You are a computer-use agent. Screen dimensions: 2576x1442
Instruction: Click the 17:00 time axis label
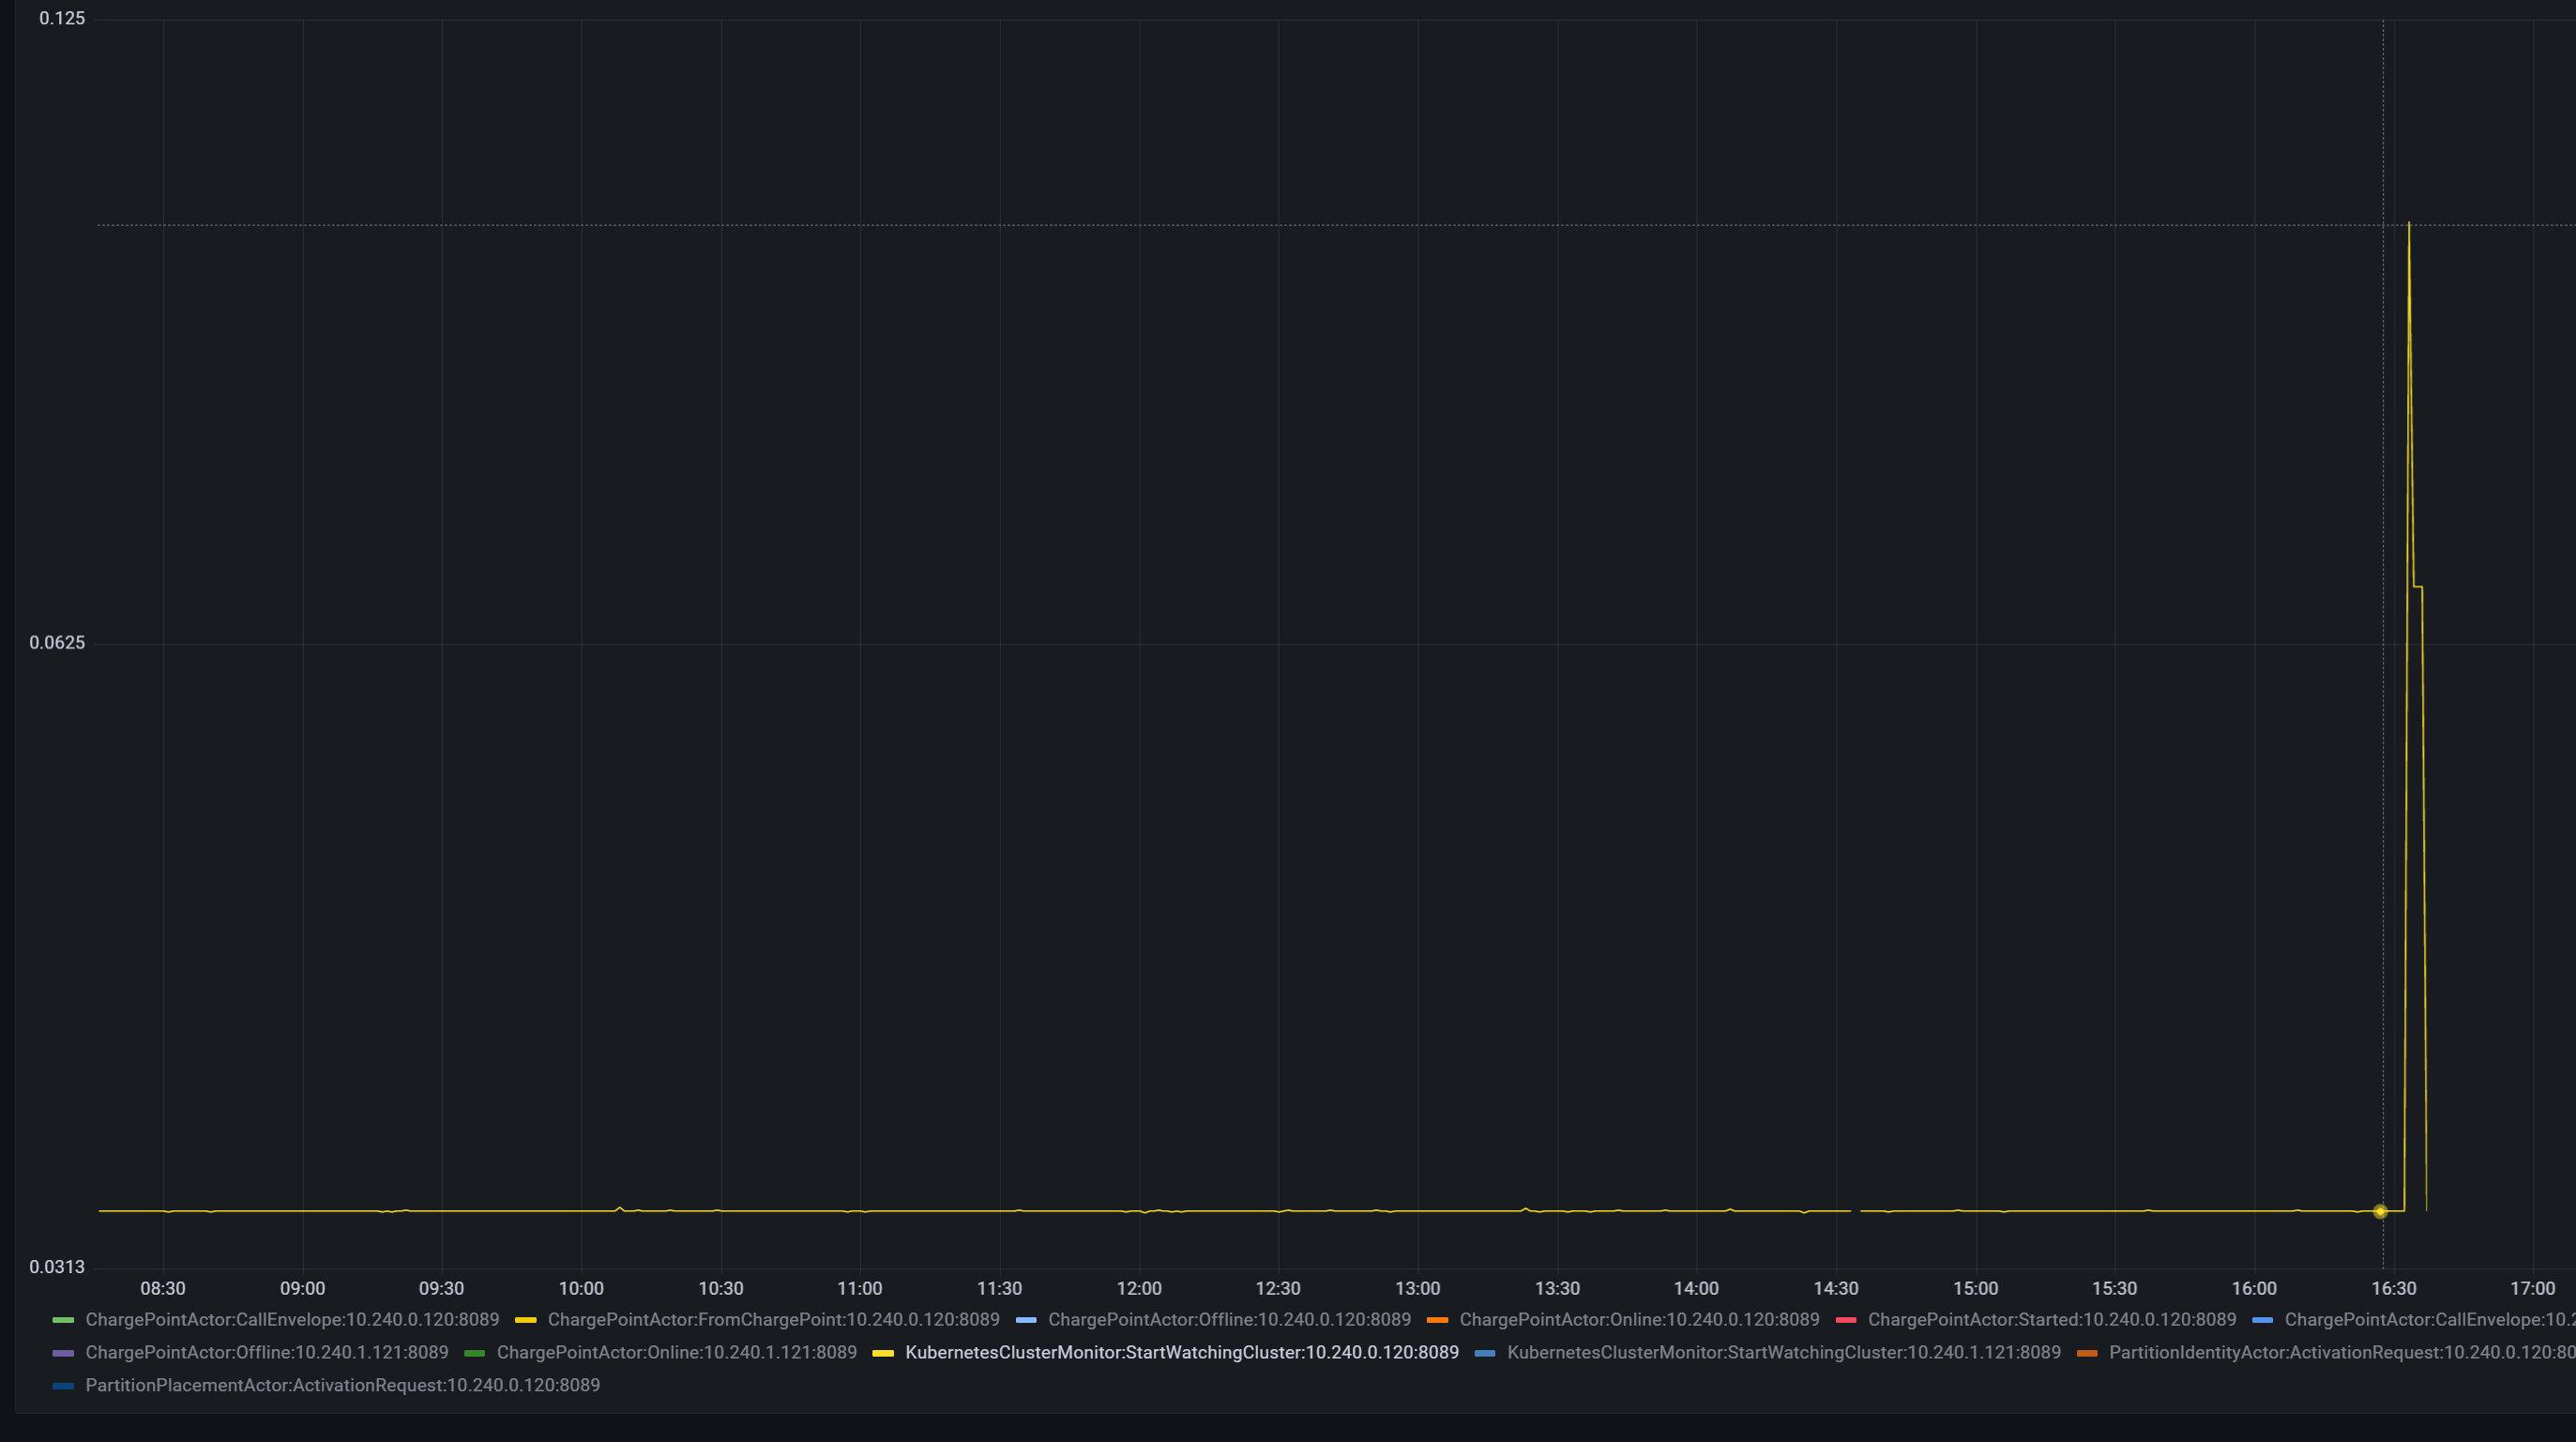(2532, 1288)
